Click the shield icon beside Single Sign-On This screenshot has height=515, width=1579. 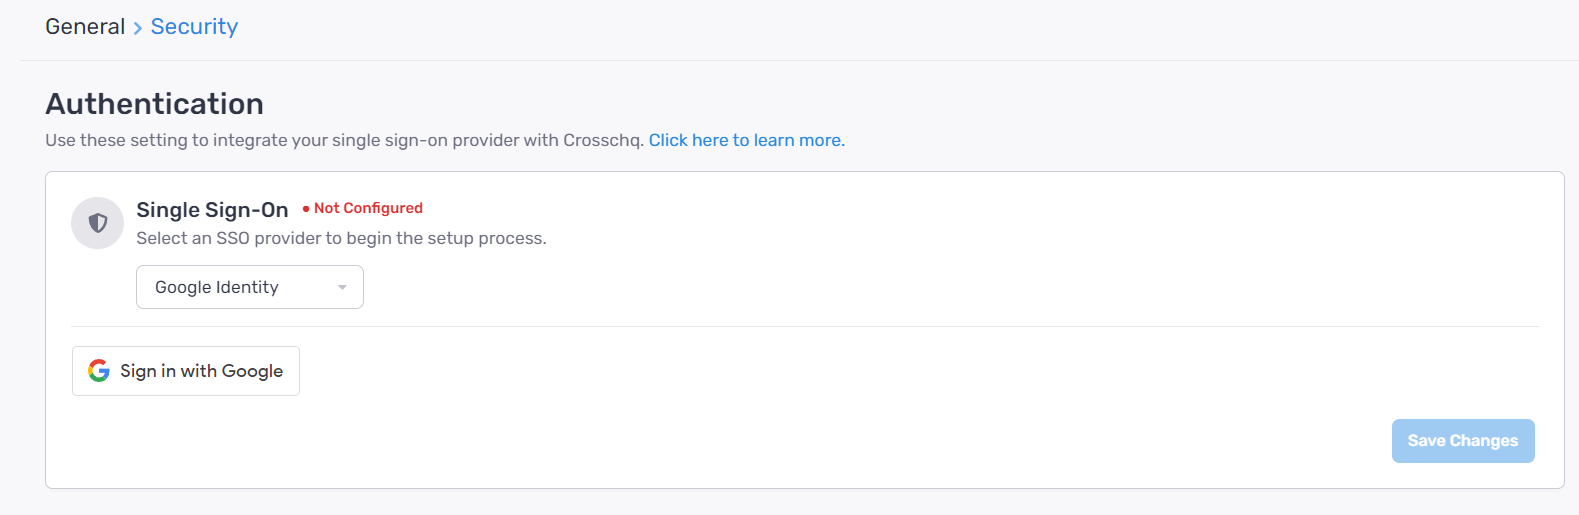point(98,223)
